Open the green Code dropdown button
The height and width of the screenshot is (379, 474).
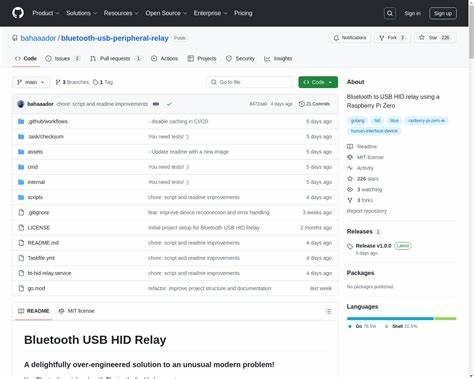(318, 82)
